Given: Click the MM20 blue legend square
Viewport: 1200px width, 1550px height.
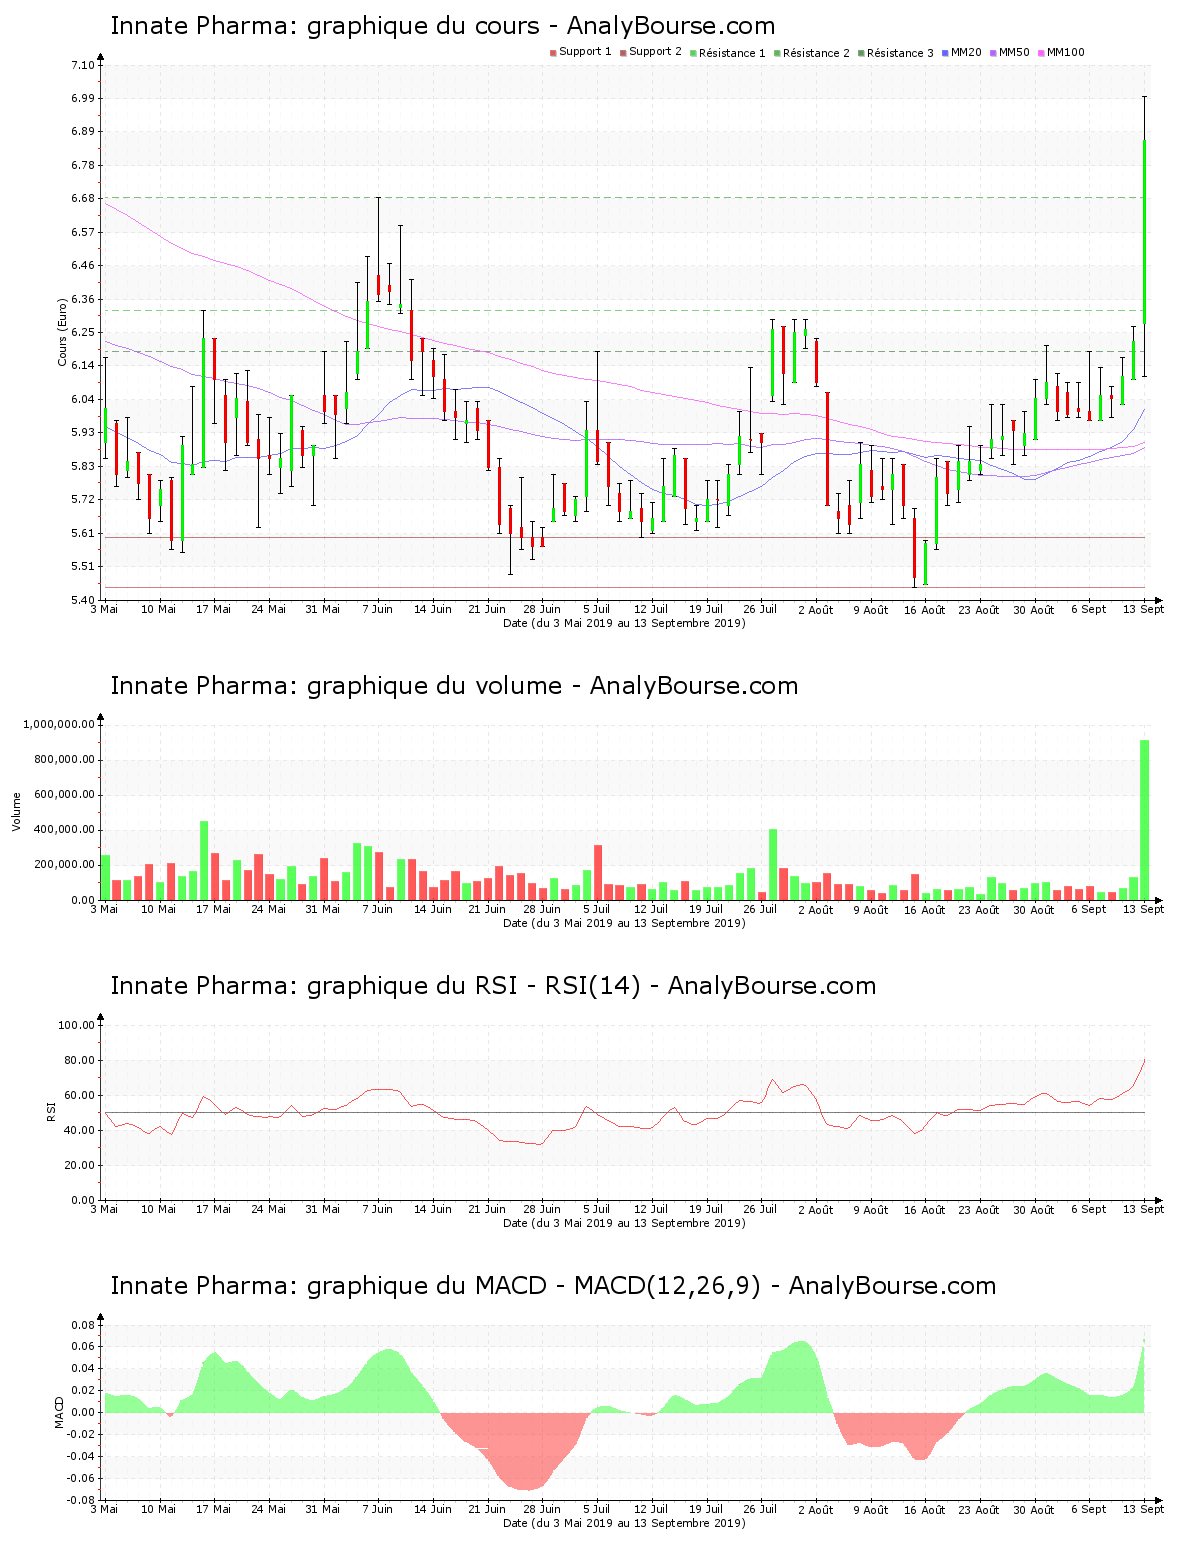Looking at the screenshot, I should pos(946,53).
